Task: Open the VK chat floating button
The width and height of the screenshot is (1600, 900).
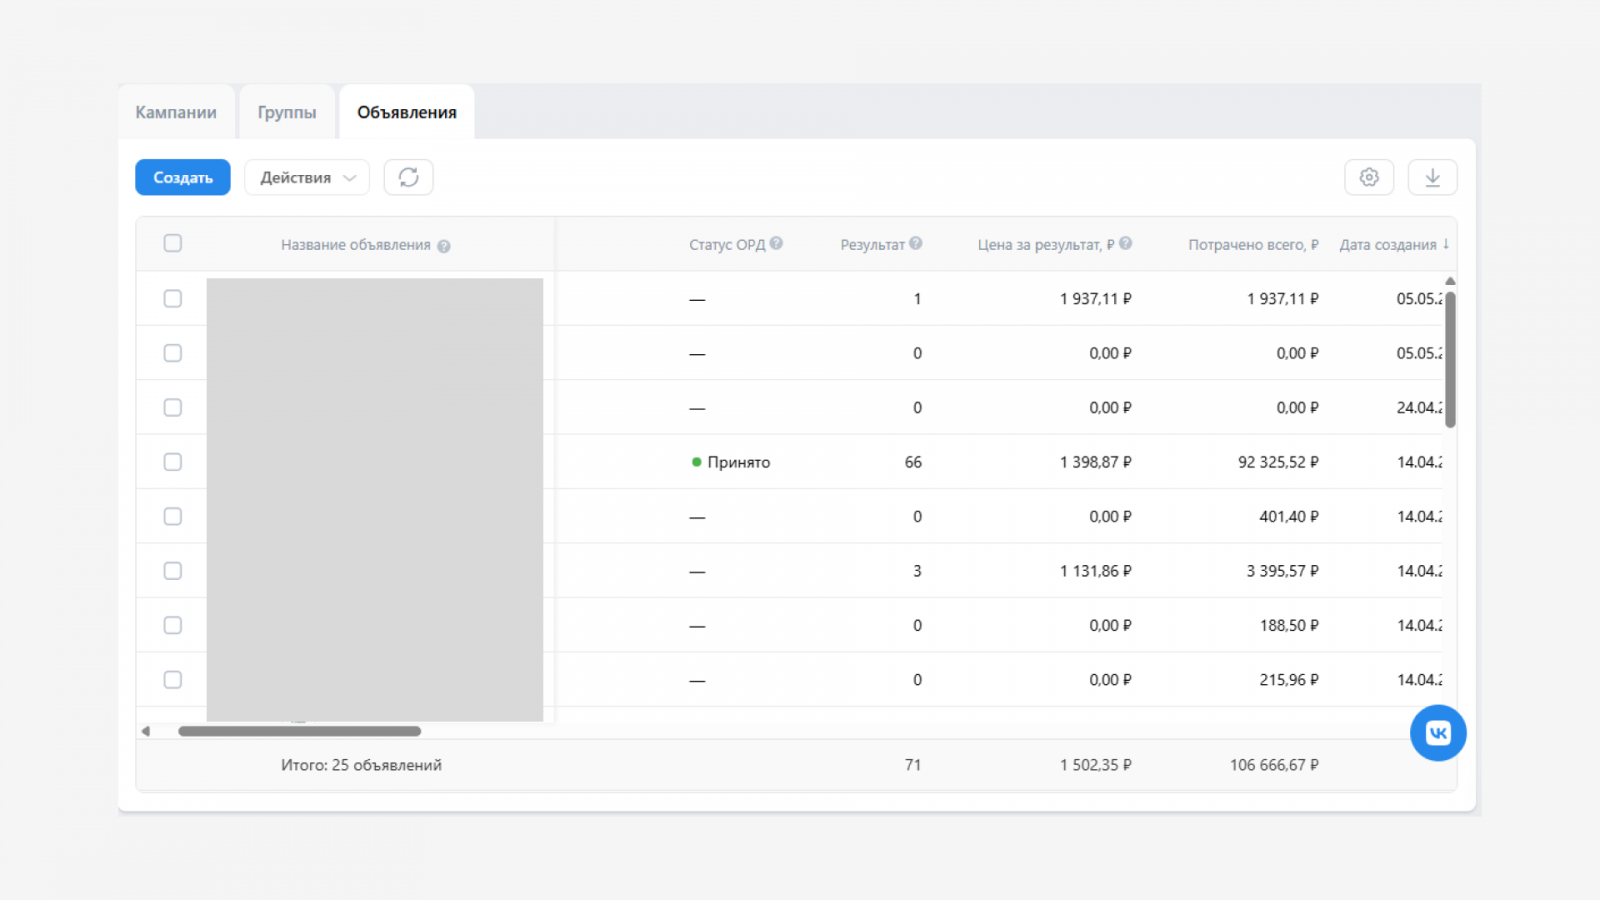Action: click(1438, 733)
